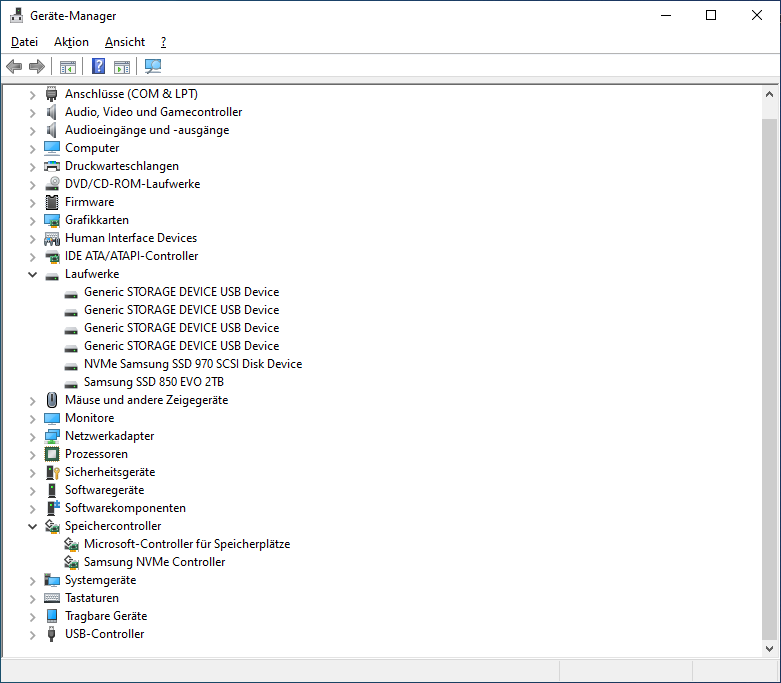Click the Druckwarteschlangen printer icon

[52, 166]
